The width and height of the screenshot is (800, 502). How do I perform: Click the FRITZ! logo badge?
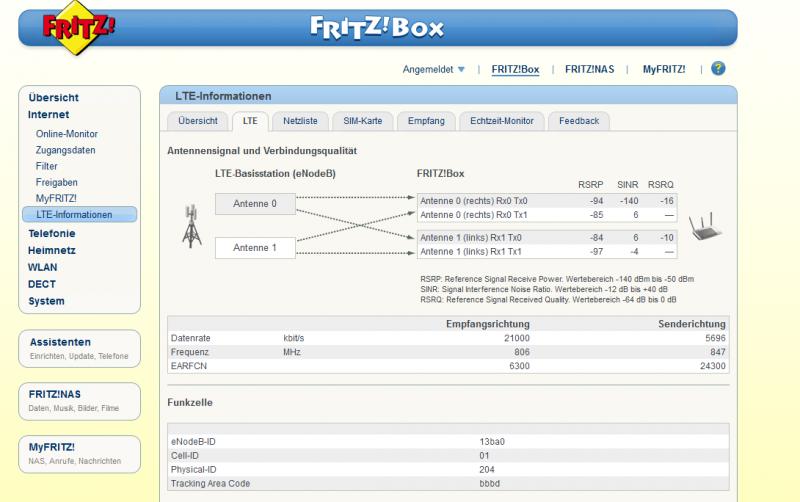78,27
